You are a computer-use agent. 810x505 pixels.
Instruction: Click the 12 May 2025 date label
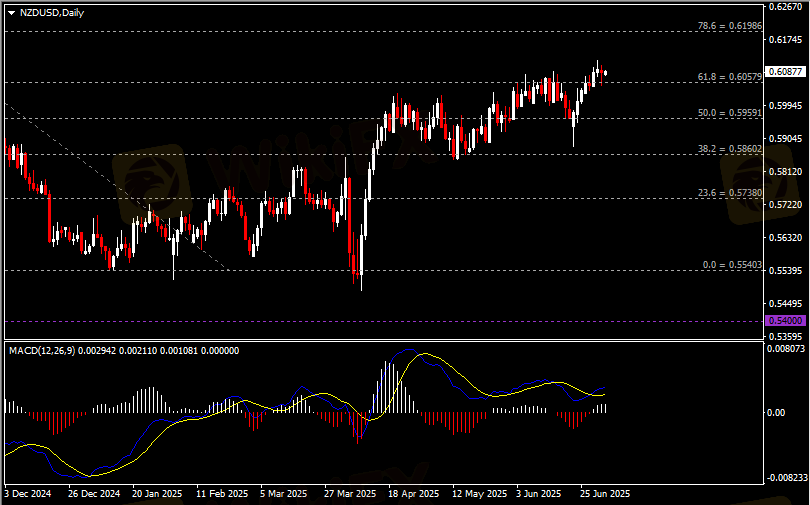480,494
